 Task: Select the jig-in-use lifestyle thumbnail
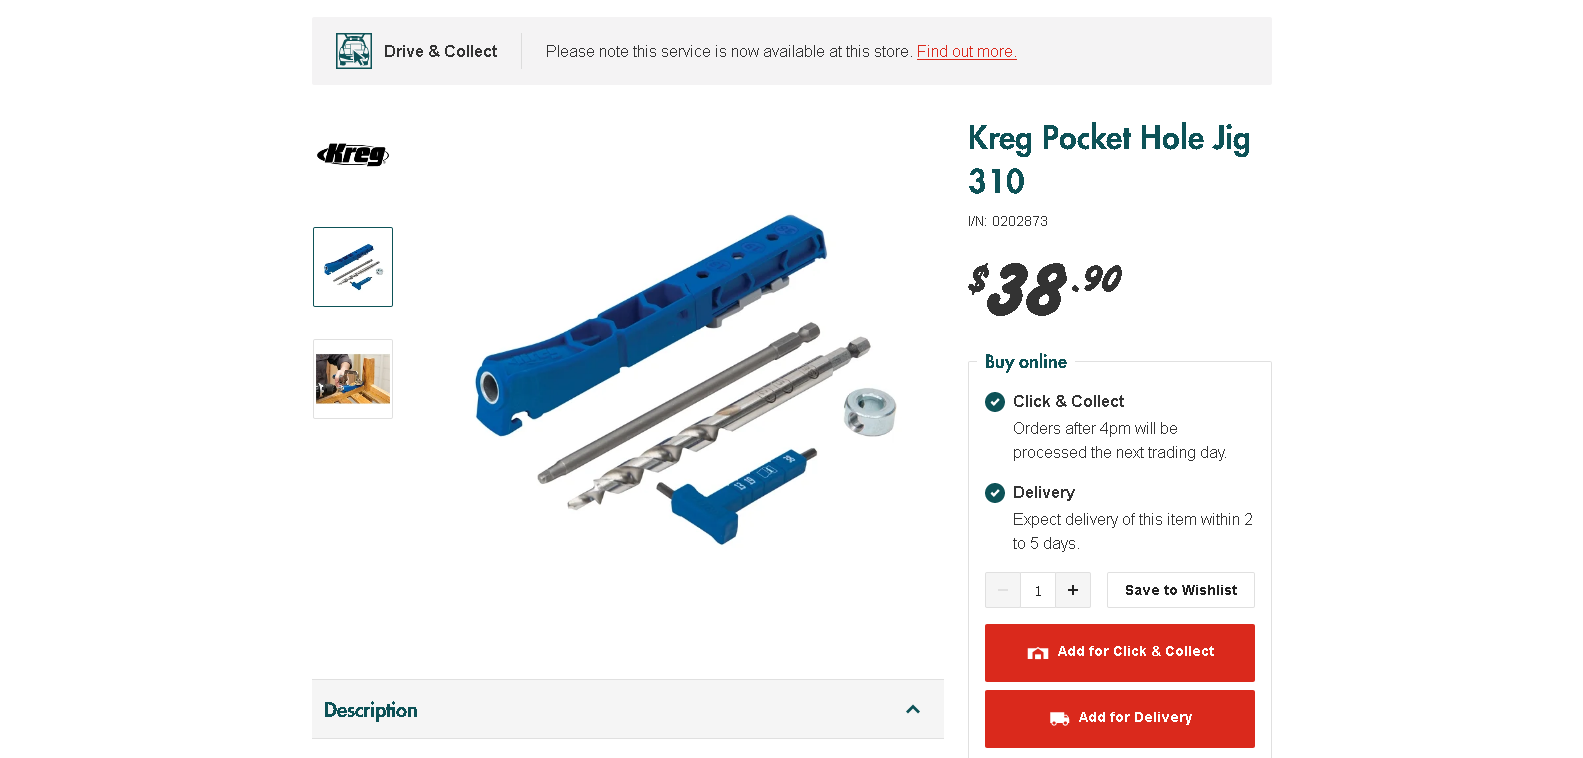[x=352, y=379]
